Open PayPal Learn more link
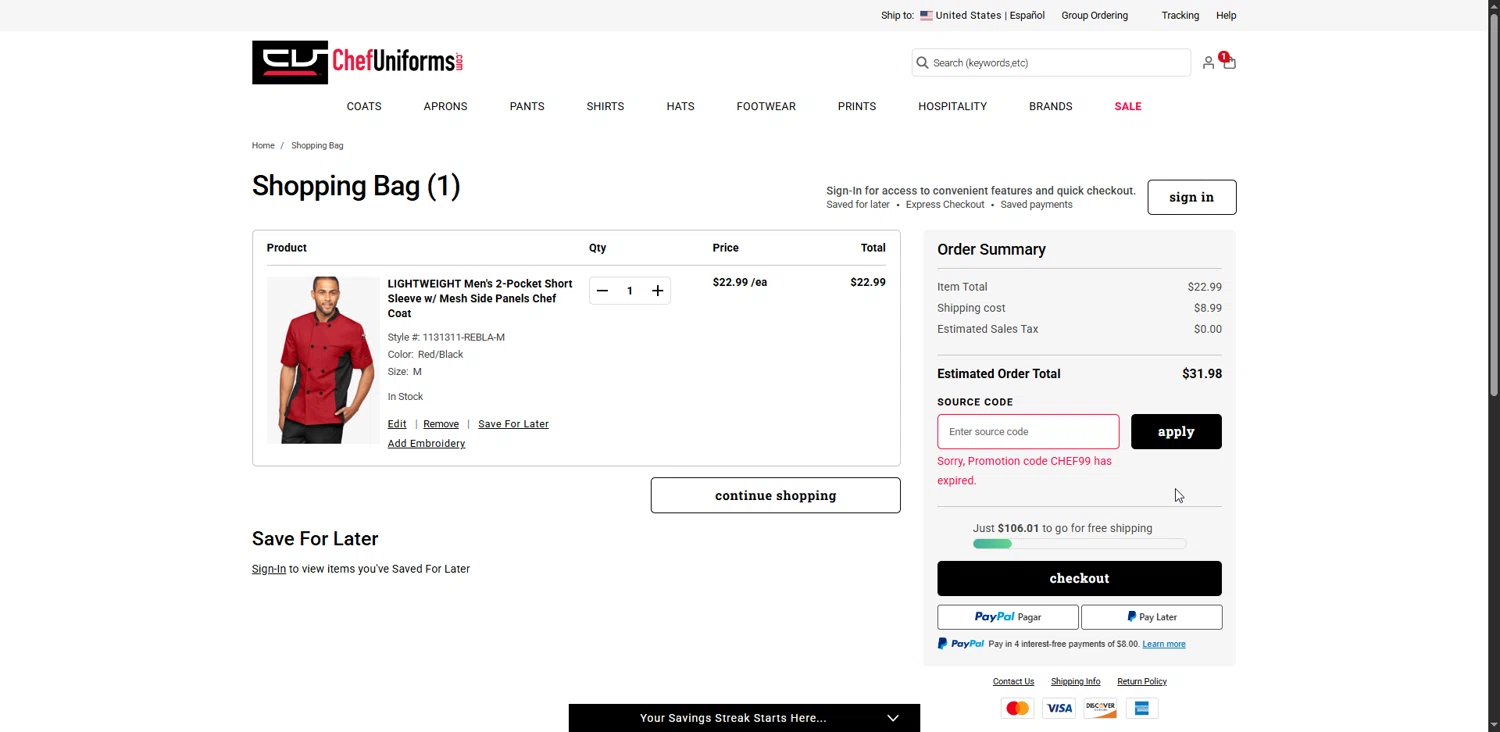This screenshot has height=732, width=1500. (x=1164, y=644)
